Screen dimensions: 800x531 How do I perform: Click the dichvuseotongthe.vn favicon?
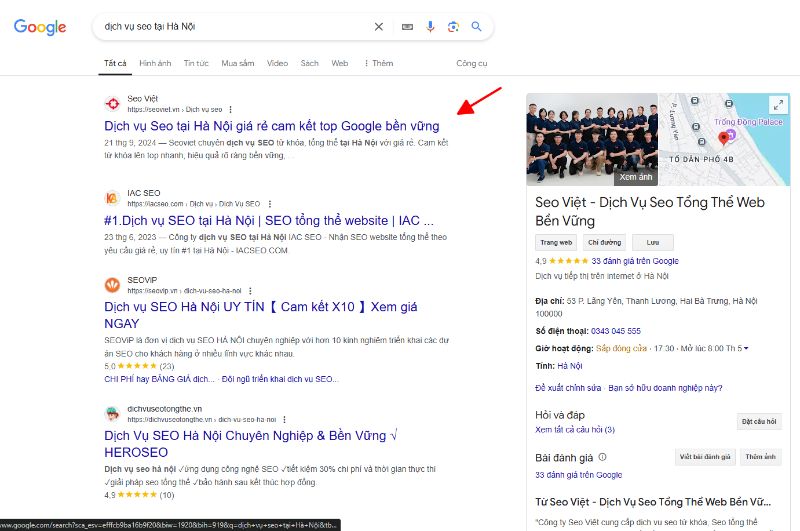tap(112, 414)
